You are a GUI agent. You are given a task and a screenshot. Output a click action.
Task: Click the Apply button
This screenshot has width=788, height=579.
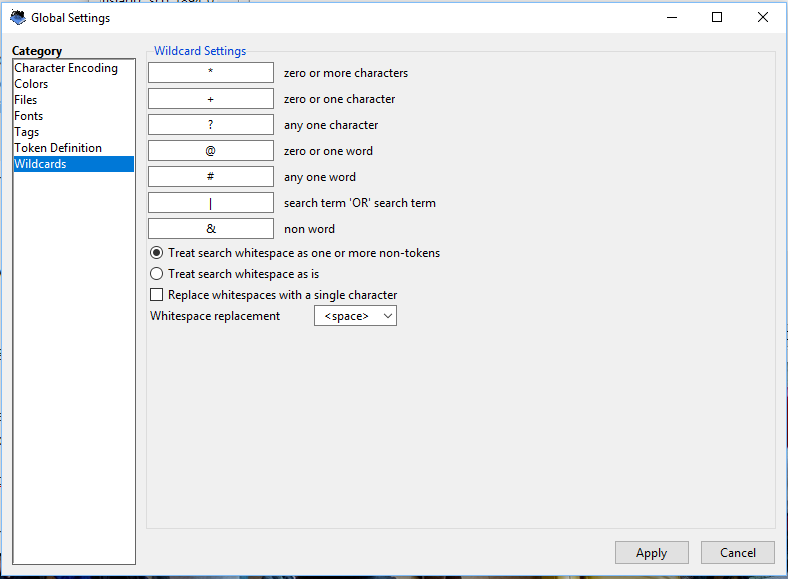coord(651,553)
